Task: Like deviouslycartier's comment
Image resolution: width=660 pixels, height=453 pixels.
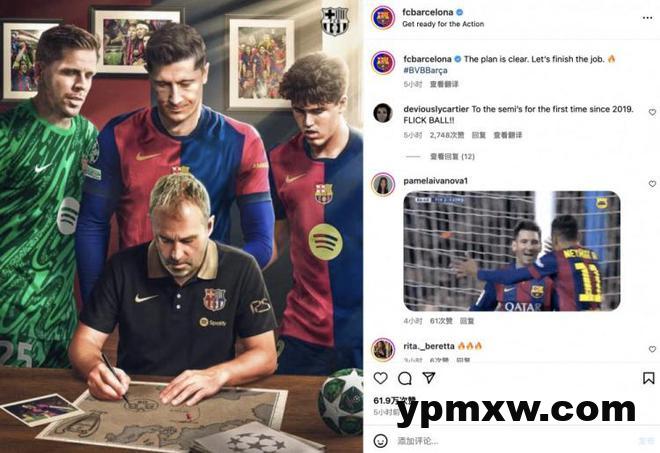Action: (652, 112)
